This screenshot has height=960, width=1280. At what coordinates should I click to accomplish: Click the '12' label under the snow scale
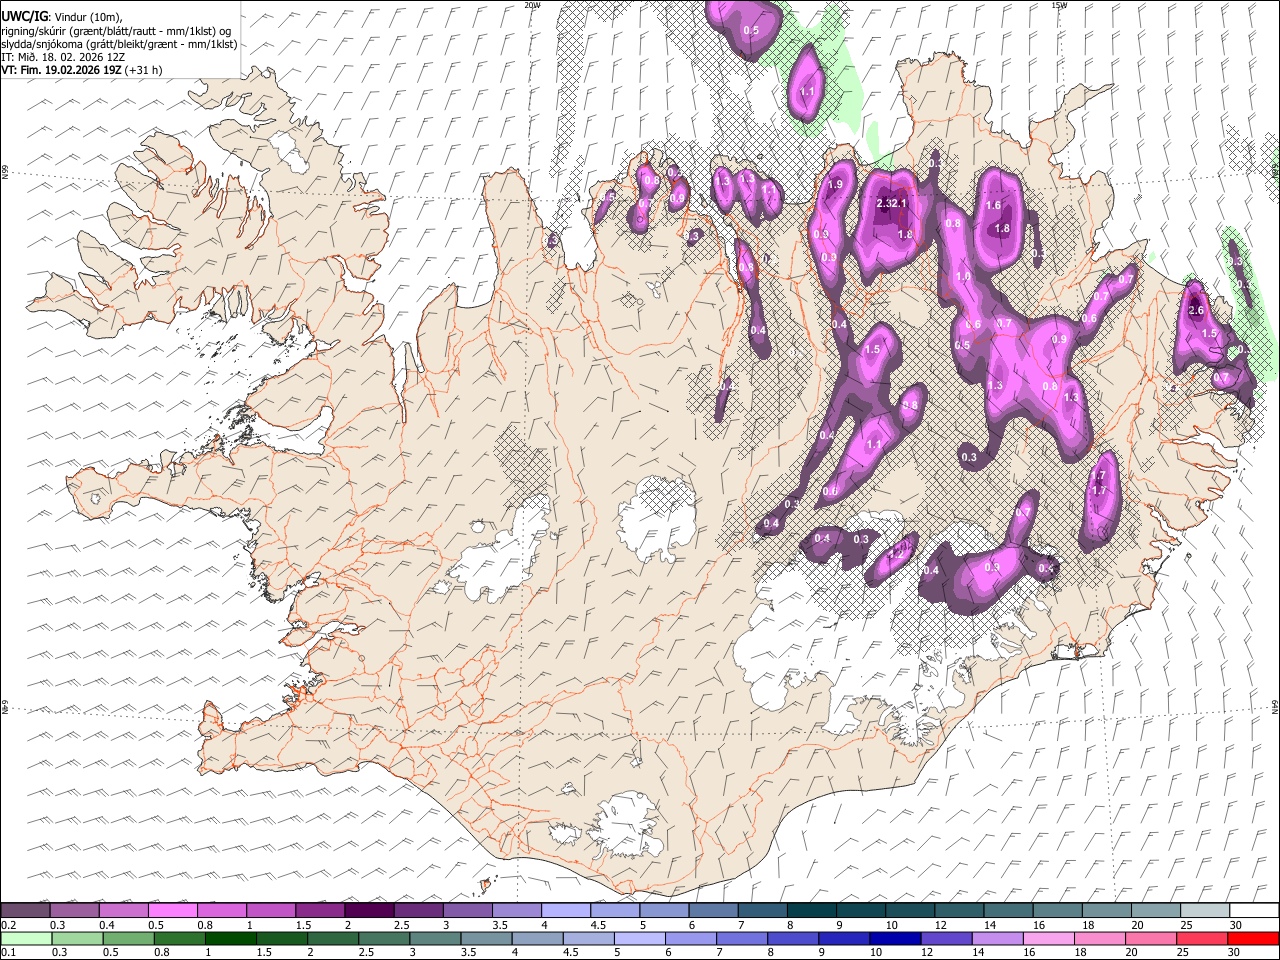pos(940,925)
